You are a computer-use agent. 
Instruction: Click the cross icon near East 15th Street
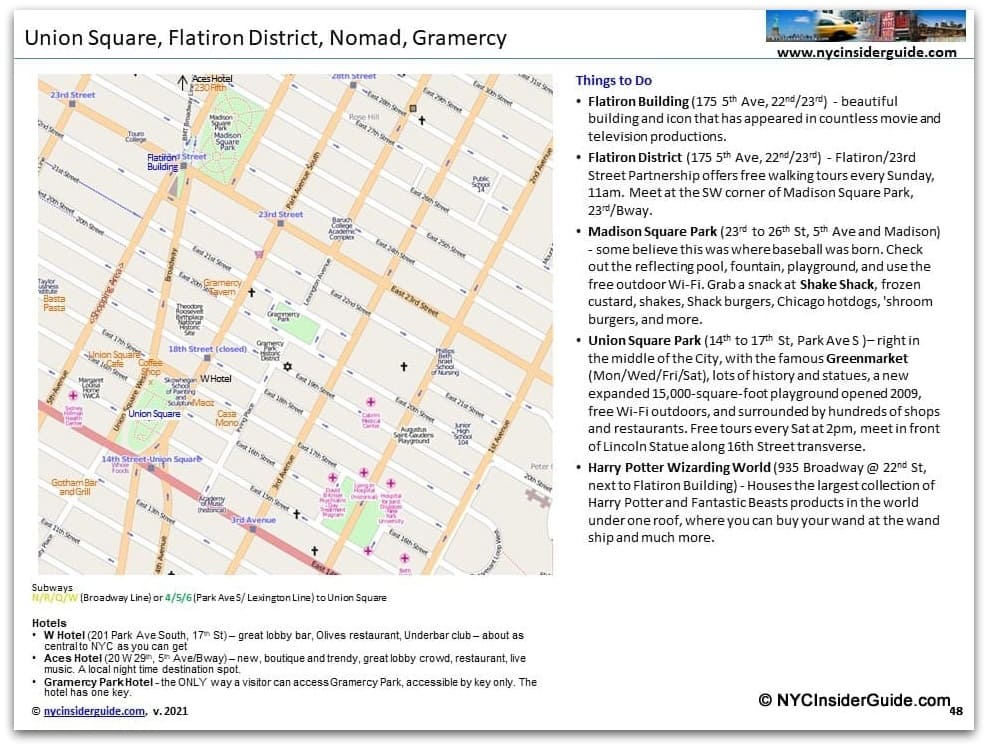296,514
